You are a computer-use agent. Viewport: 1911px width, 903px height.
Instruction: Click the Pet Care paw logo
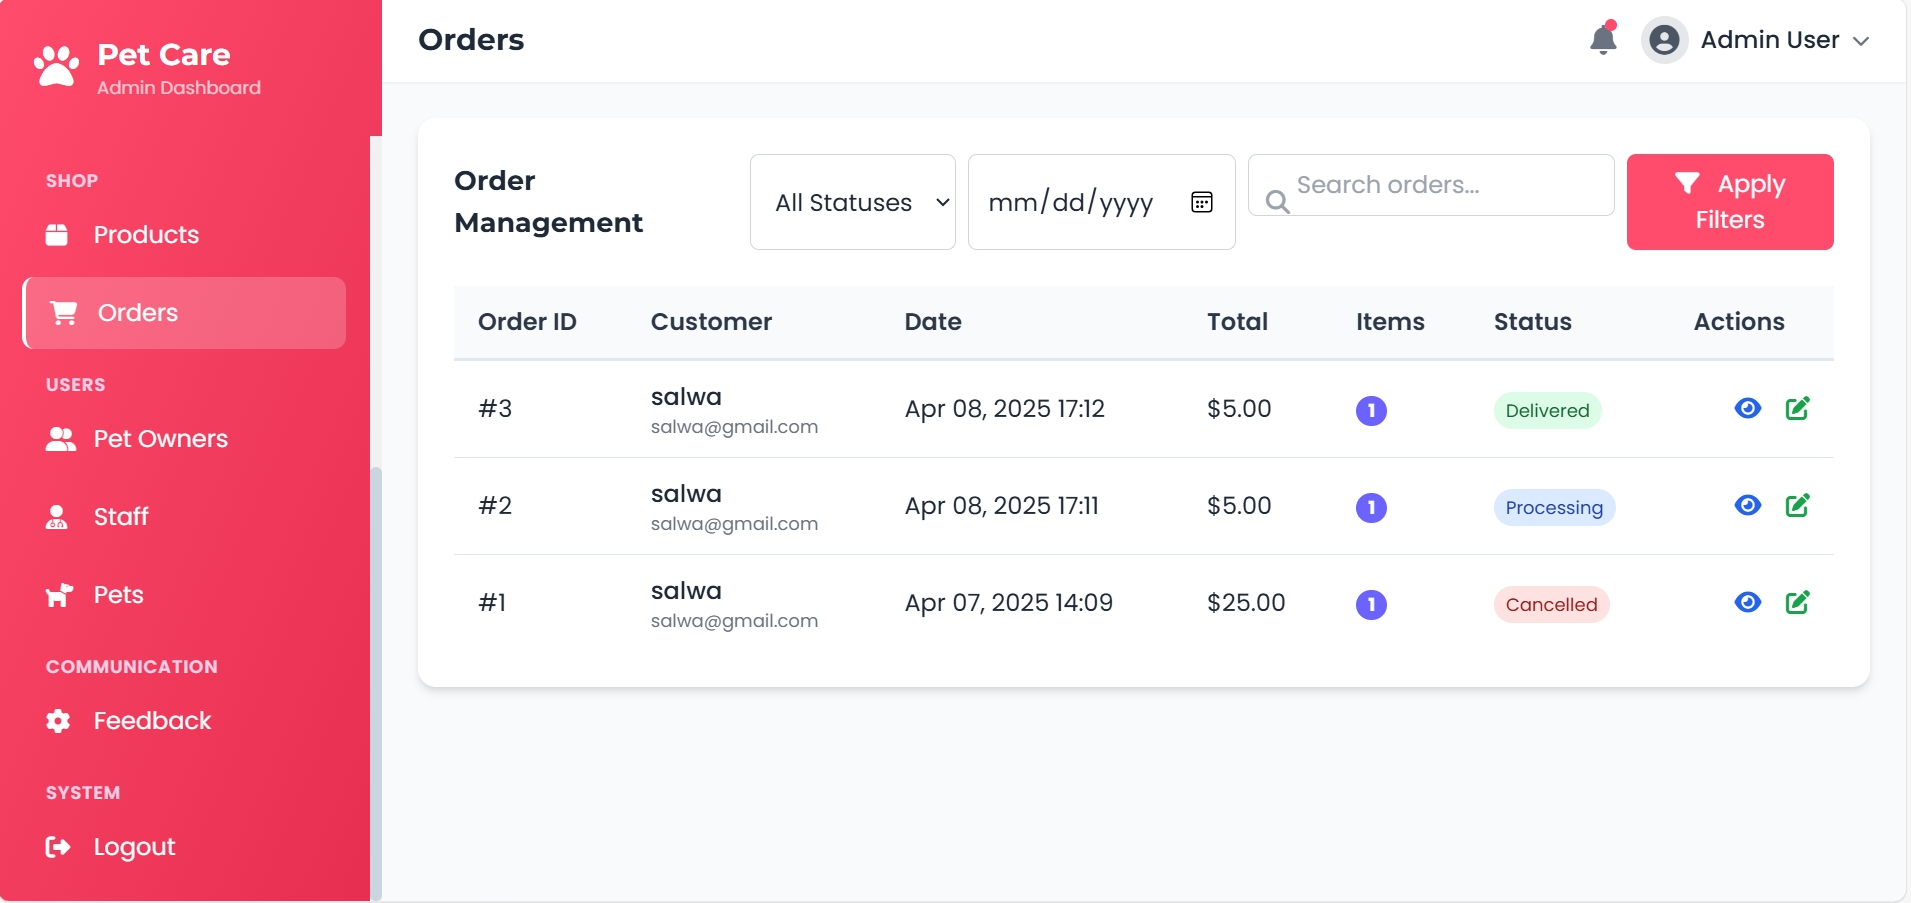(x=57, y=67)
